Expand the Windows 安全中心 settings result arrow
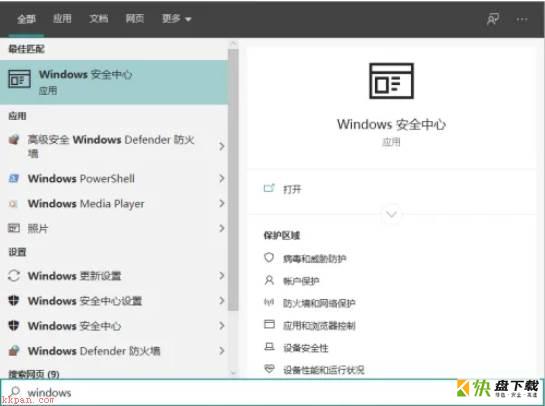 [x=221, y=326]
